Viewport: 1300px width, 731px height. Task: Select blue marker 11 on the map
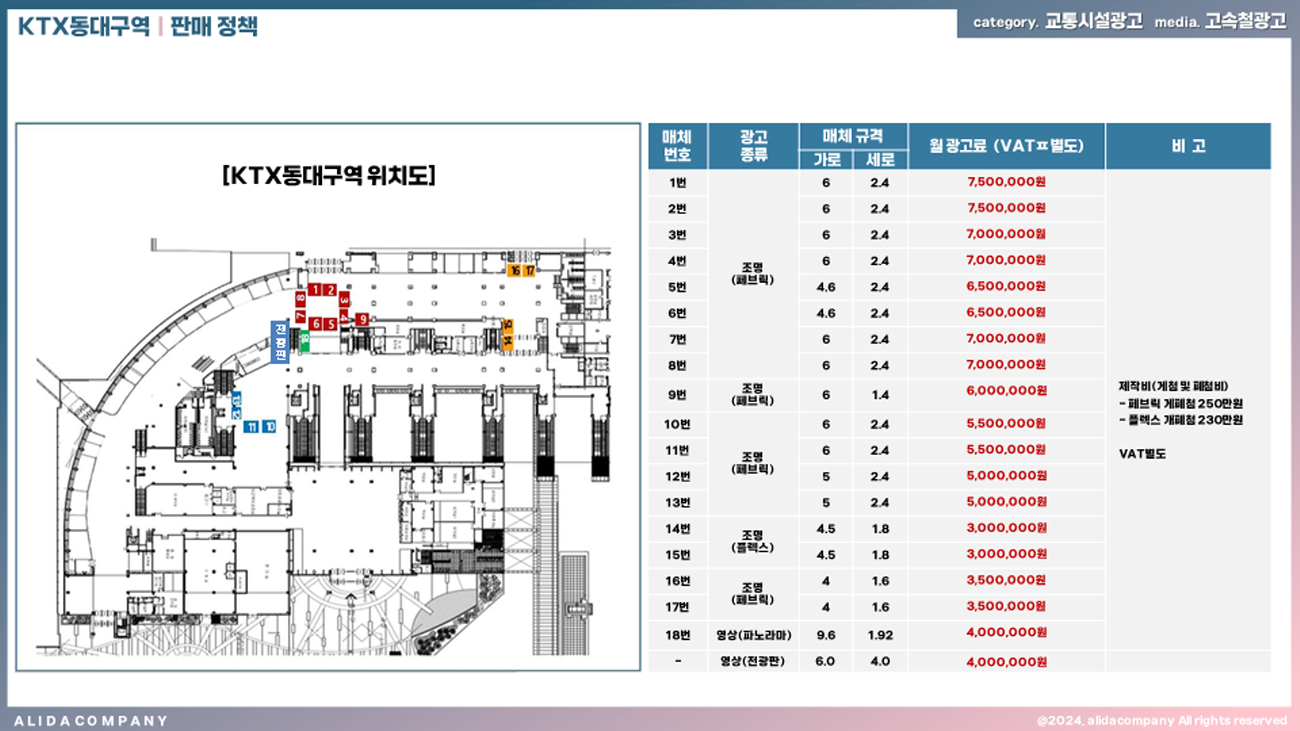pyautogui.click(x=252, y=427)
